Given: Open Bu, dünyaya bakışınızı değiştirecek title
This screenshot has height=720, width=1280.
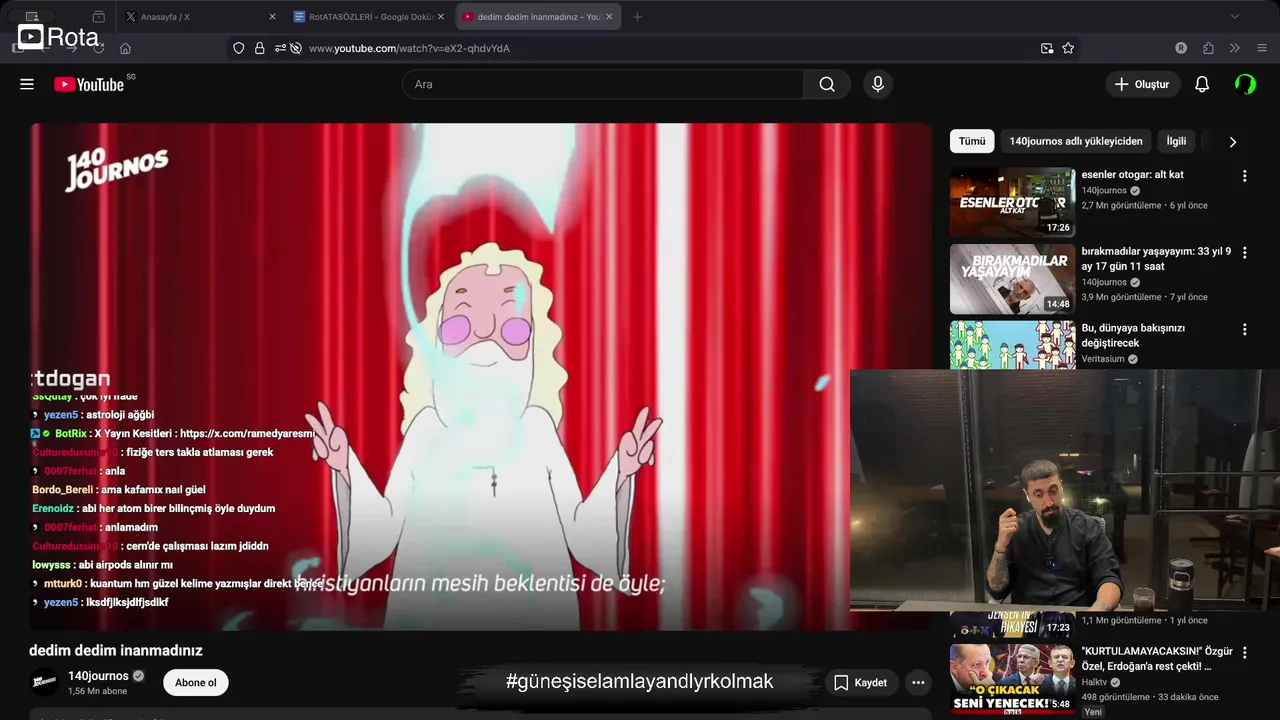Looking at the screenshot, I should click(1133, 335).
